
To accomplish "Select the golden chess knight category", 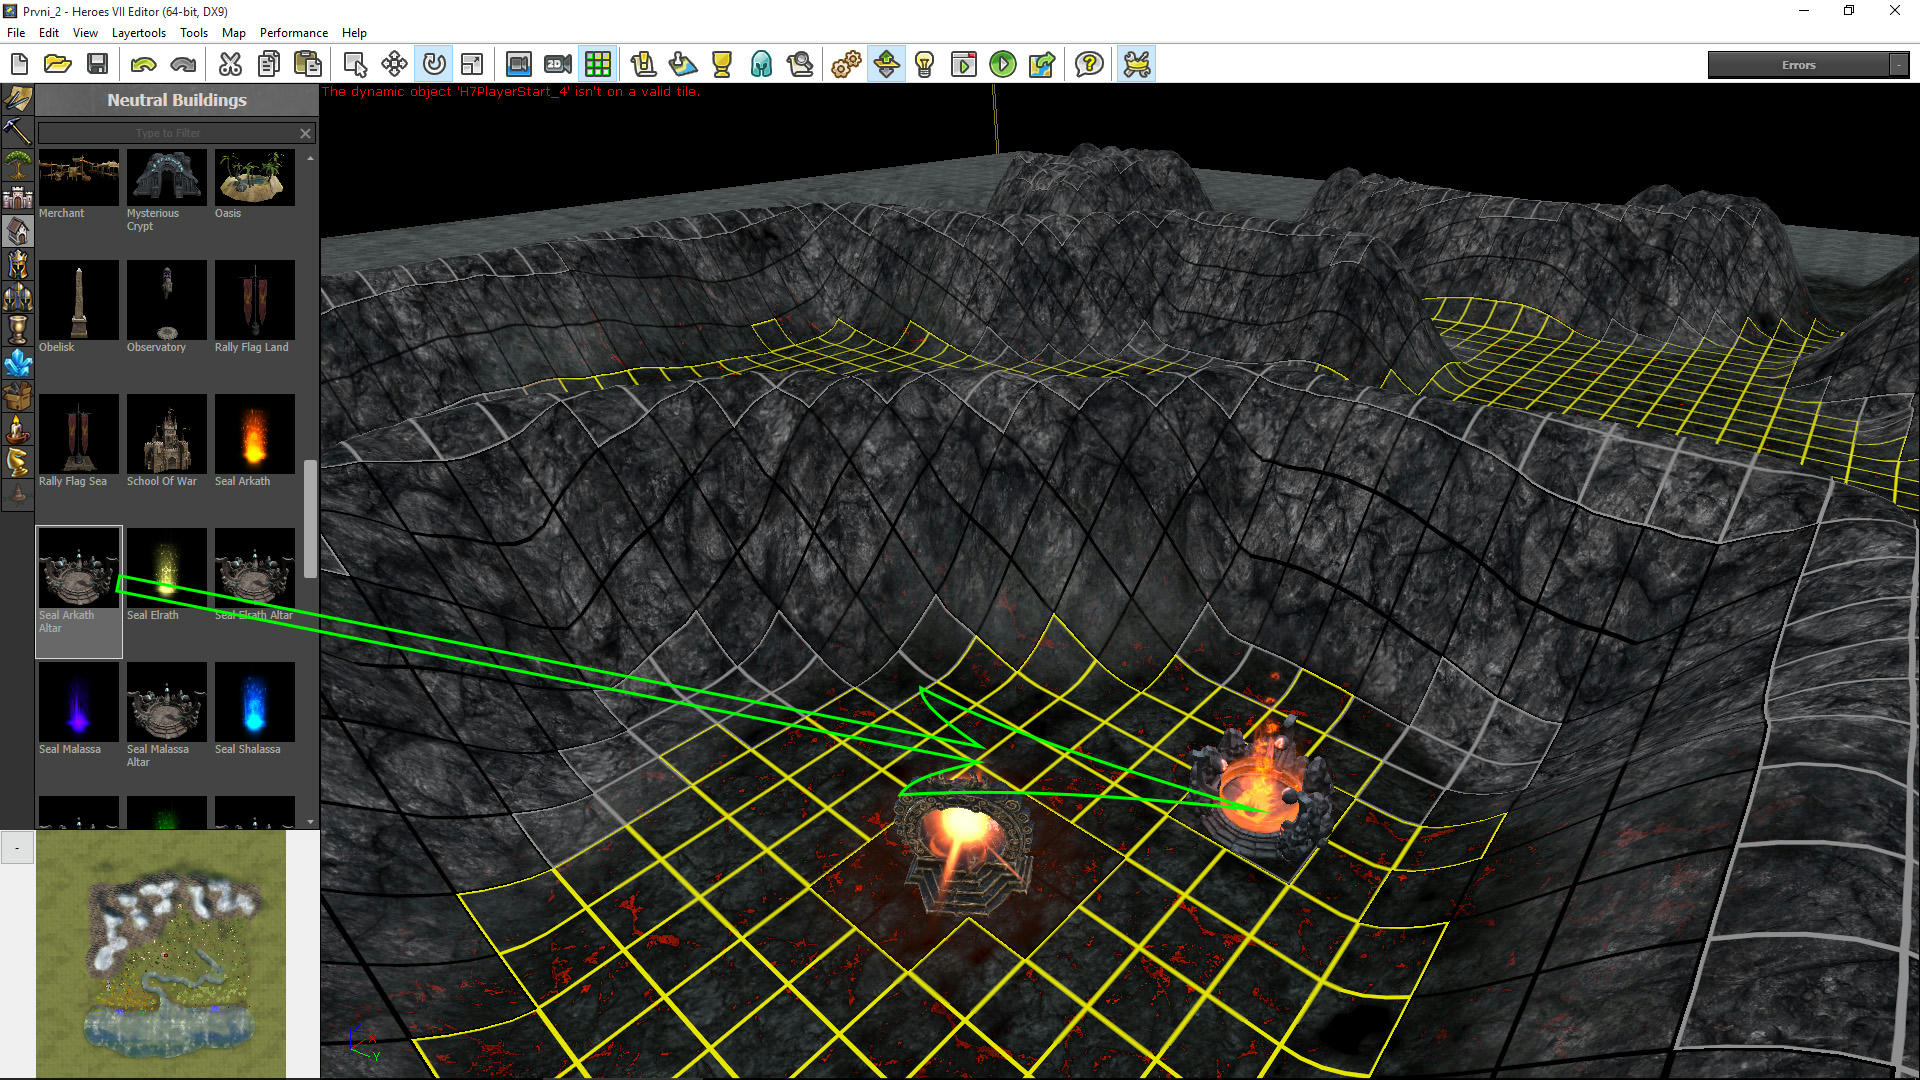I will [18, 461].
